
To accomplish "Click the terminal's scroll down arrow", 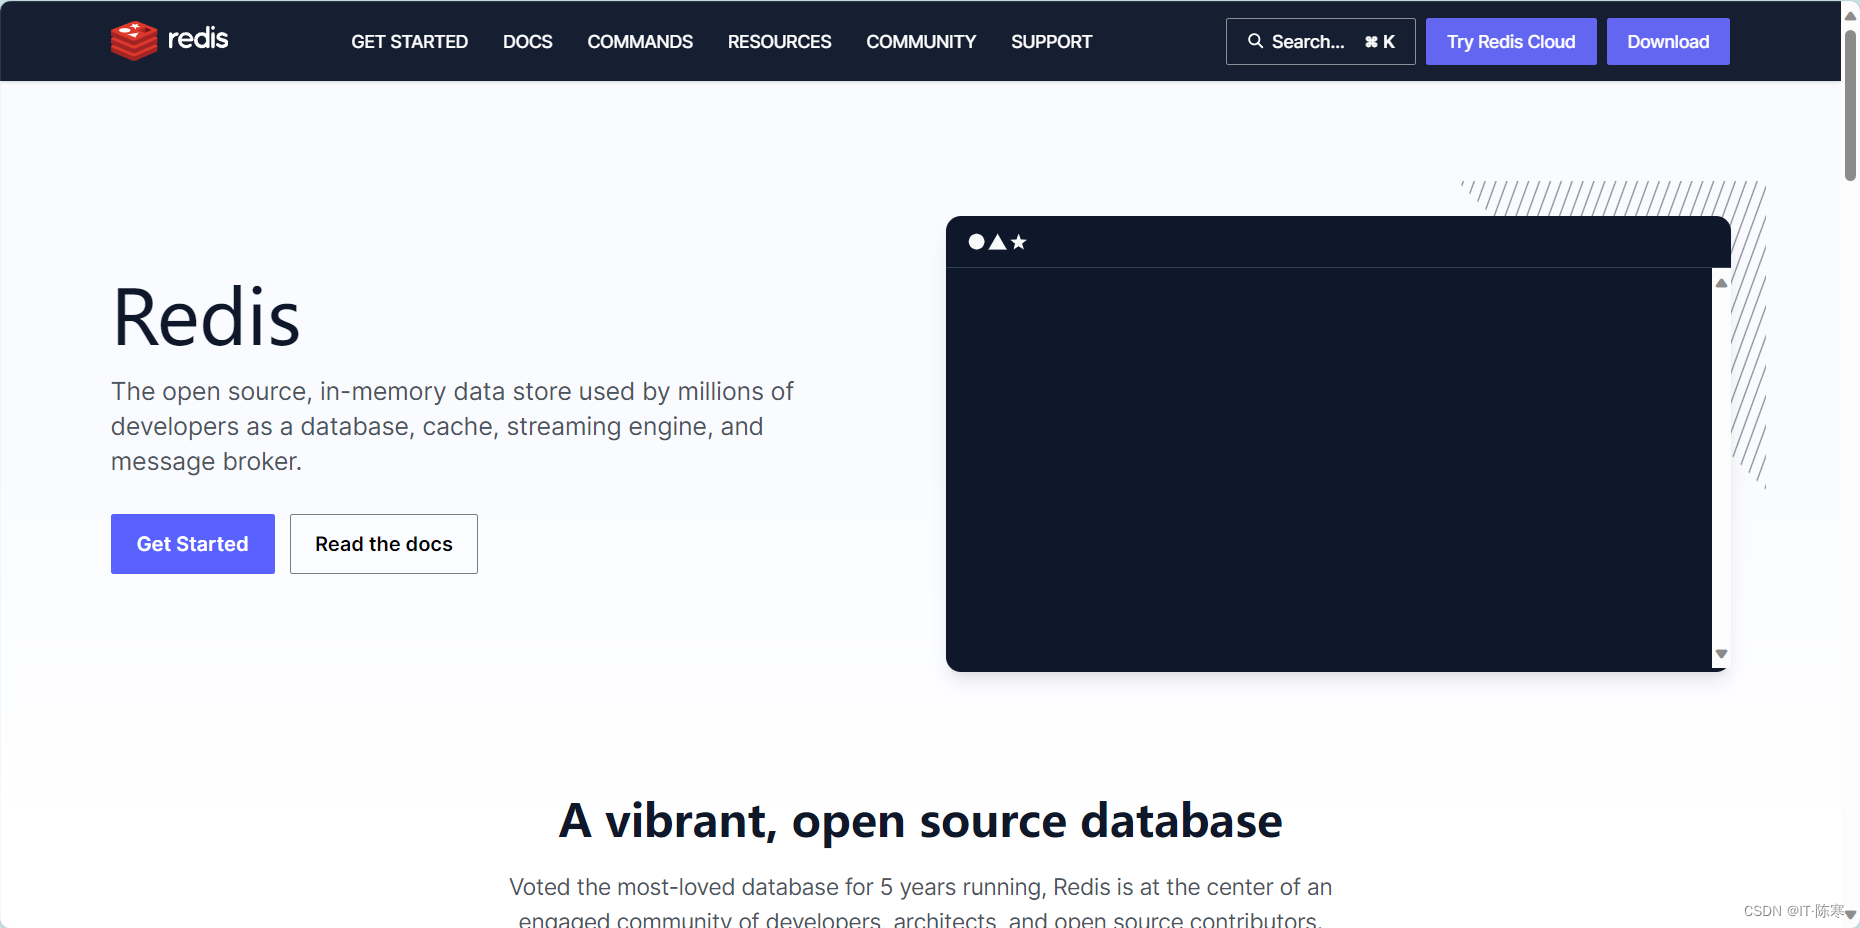I will 1721,654.
